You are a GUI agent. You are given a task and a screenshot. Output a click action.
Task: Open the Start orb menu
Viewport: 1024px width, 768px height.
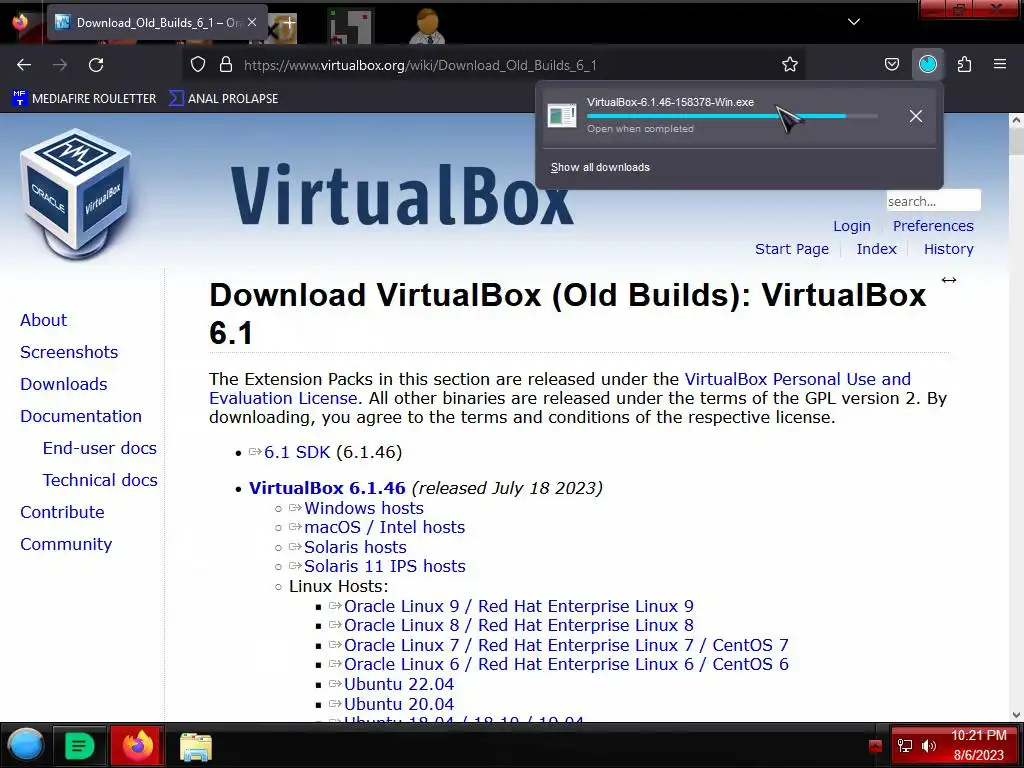click(x=25, y=745)
